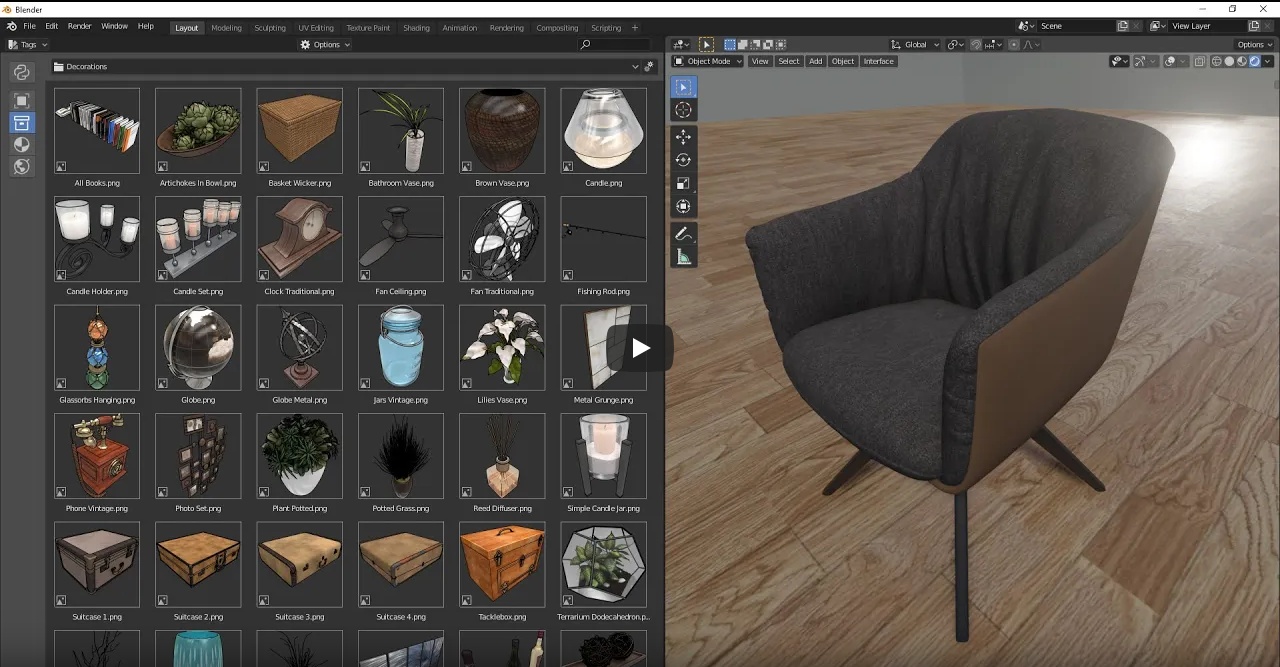
Task: Select the Globe Metal asset thumbnail
Action: [299, 348]
